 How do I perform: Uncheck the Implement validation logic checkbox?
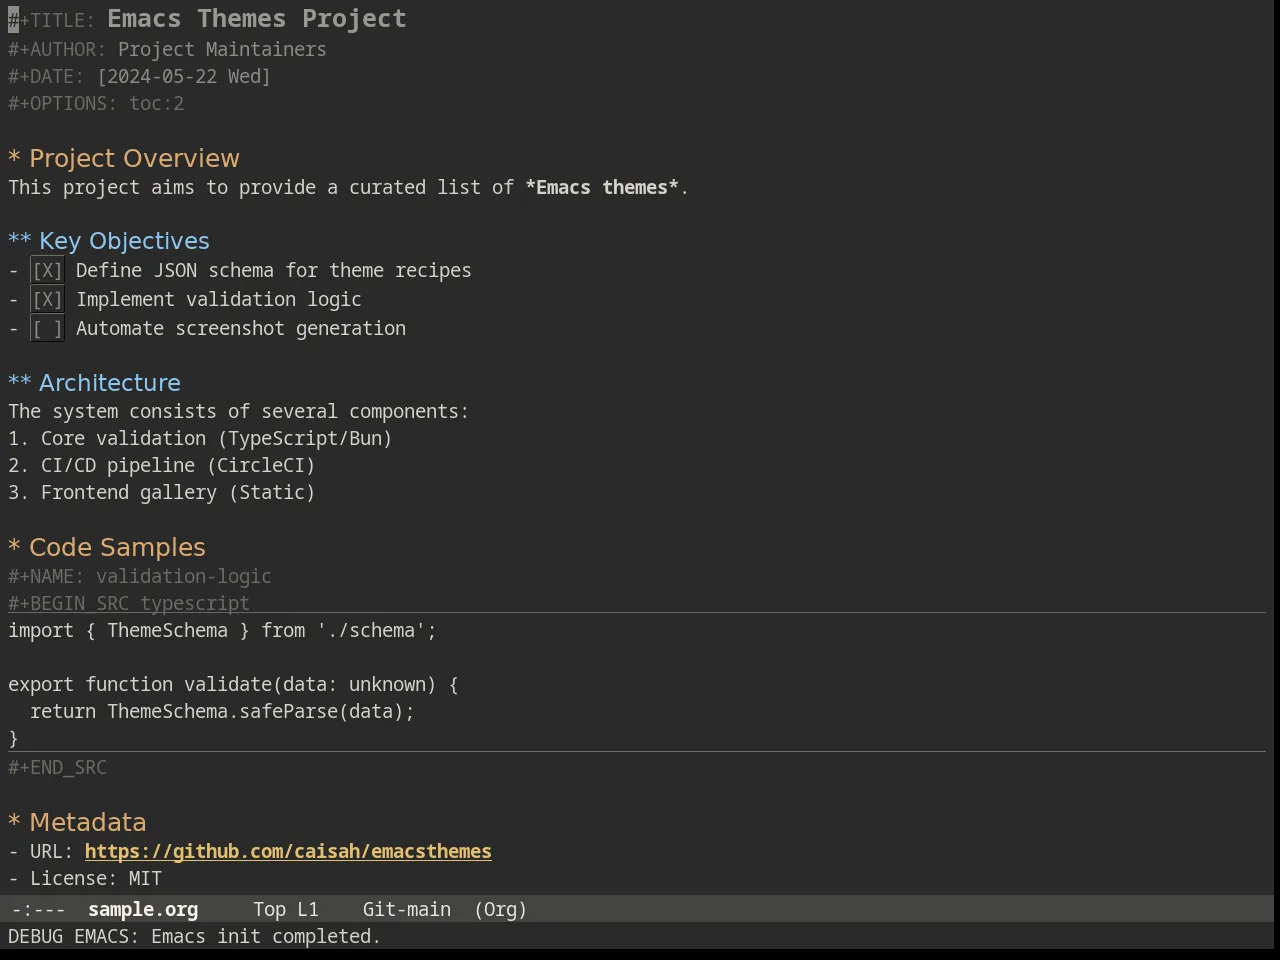[47, 300]
